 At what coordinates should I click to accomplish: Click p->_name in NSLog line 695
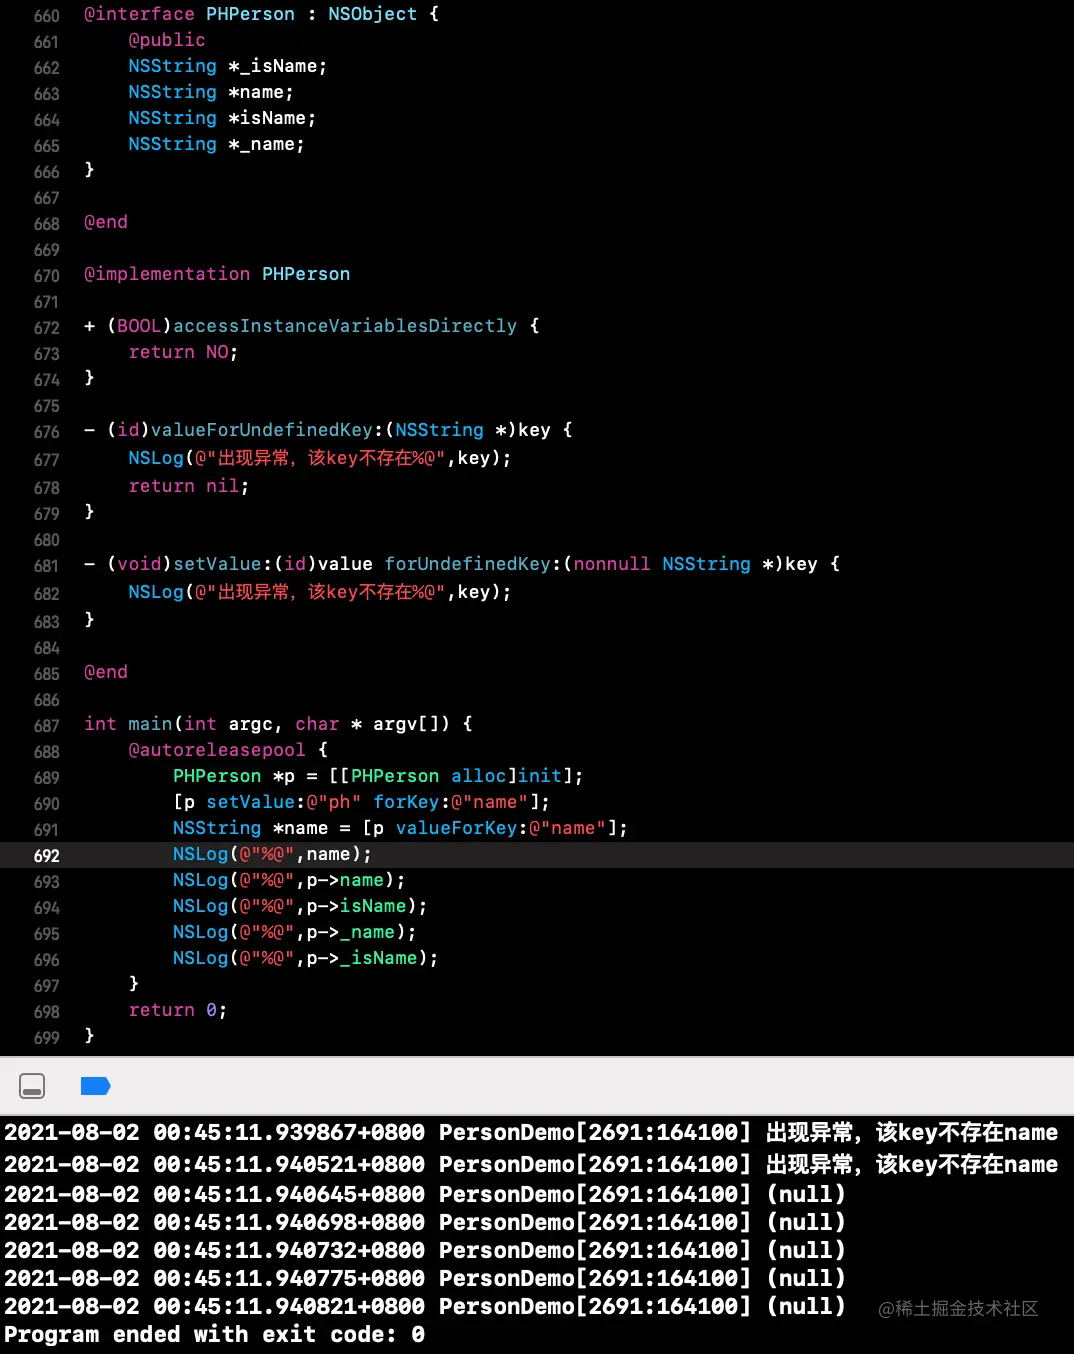(350, 932)
